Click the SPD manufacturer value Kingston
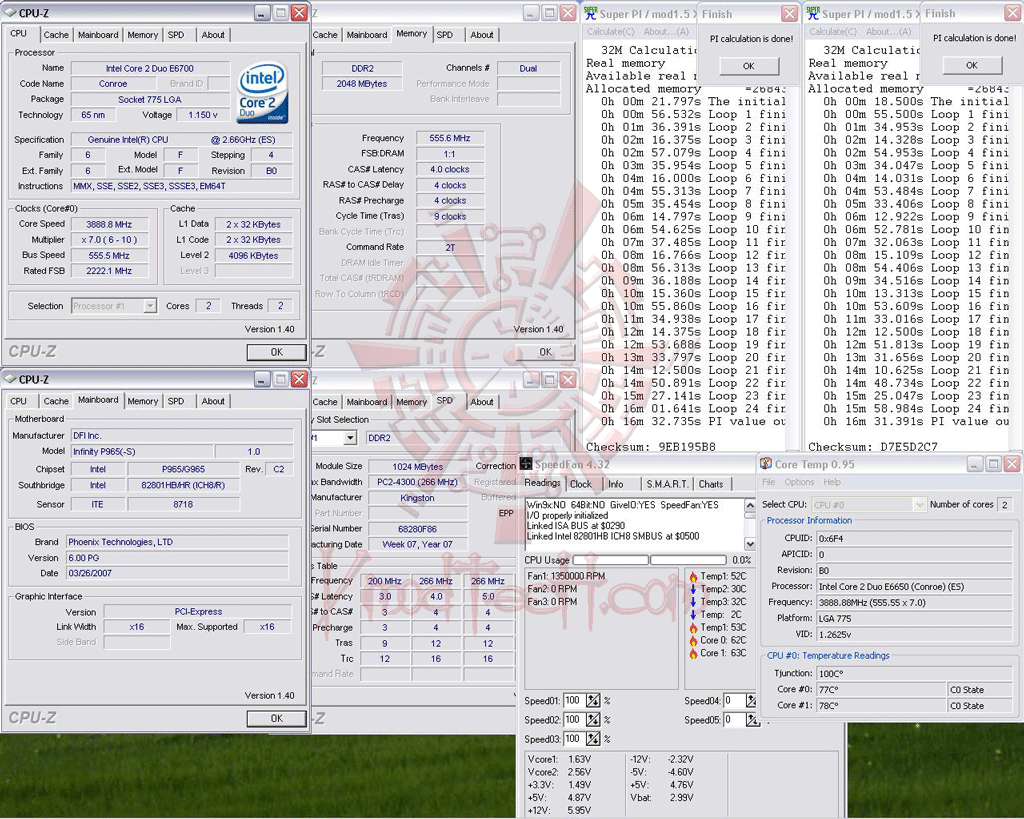The width and height of the screenshot is (1024, 819). [417, 498]
